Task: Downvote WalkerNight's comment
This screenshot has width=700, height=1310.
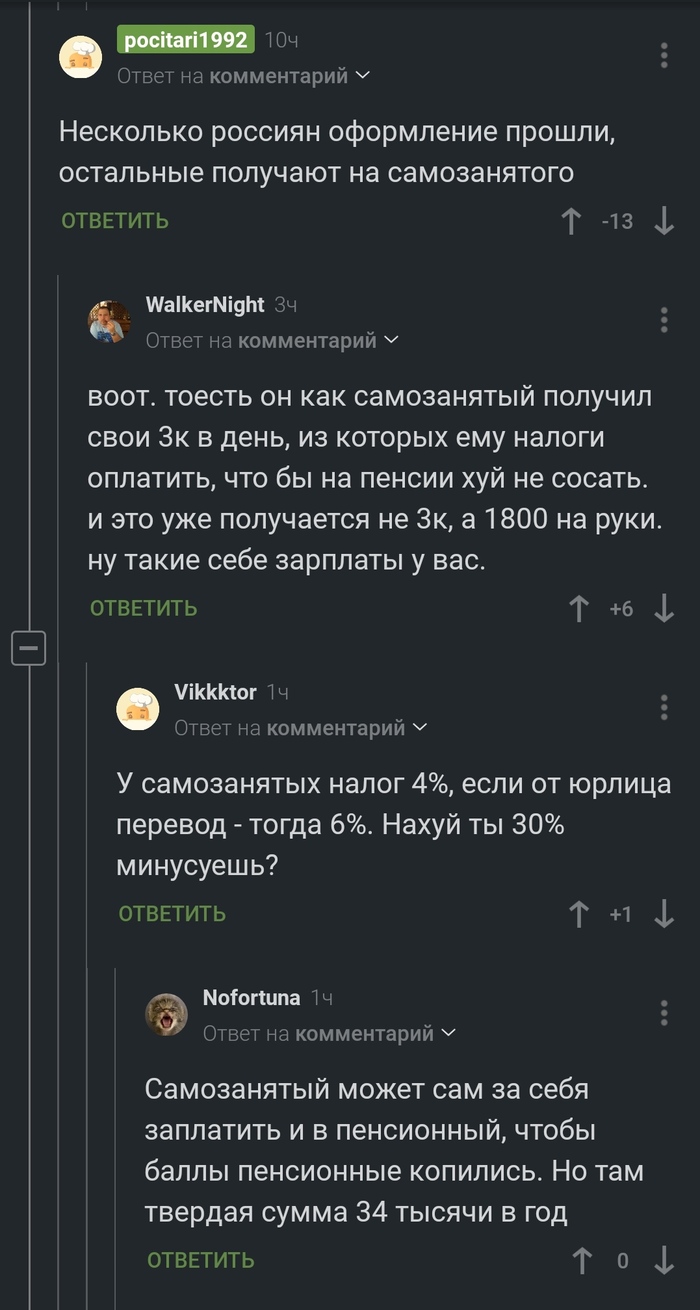Action: click(x=664, y=608)
